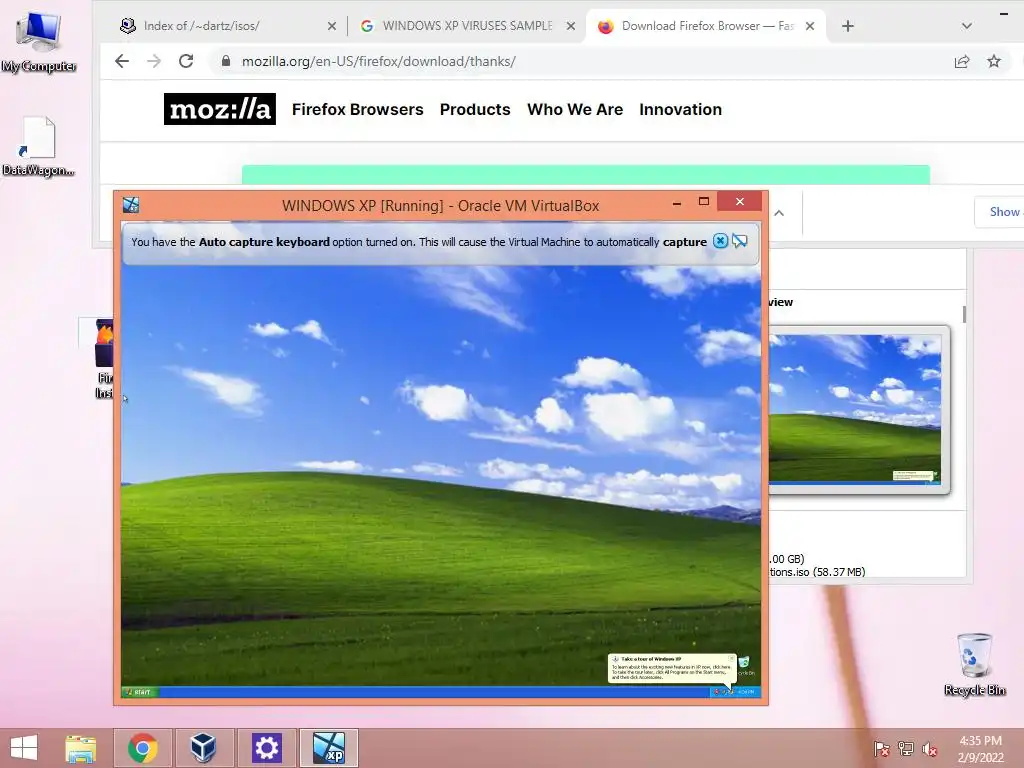Viewport: 1024px width, 768px height.
Task: Switch to Chrome in the taskbar
Action: pyautogui.click(x=142, y=748)
